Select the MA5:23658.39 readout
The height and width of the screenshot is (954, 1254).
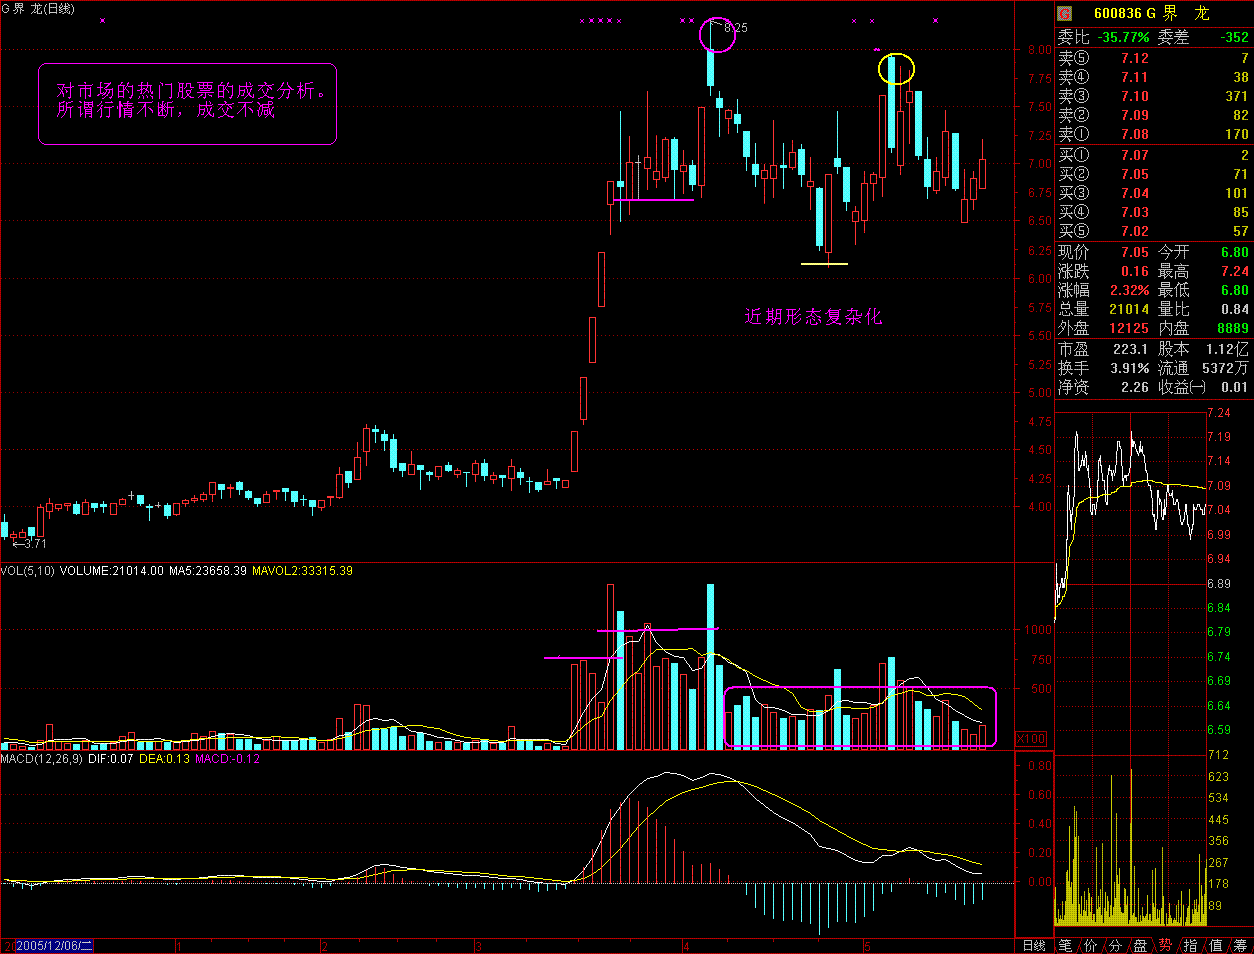[210, 571]
